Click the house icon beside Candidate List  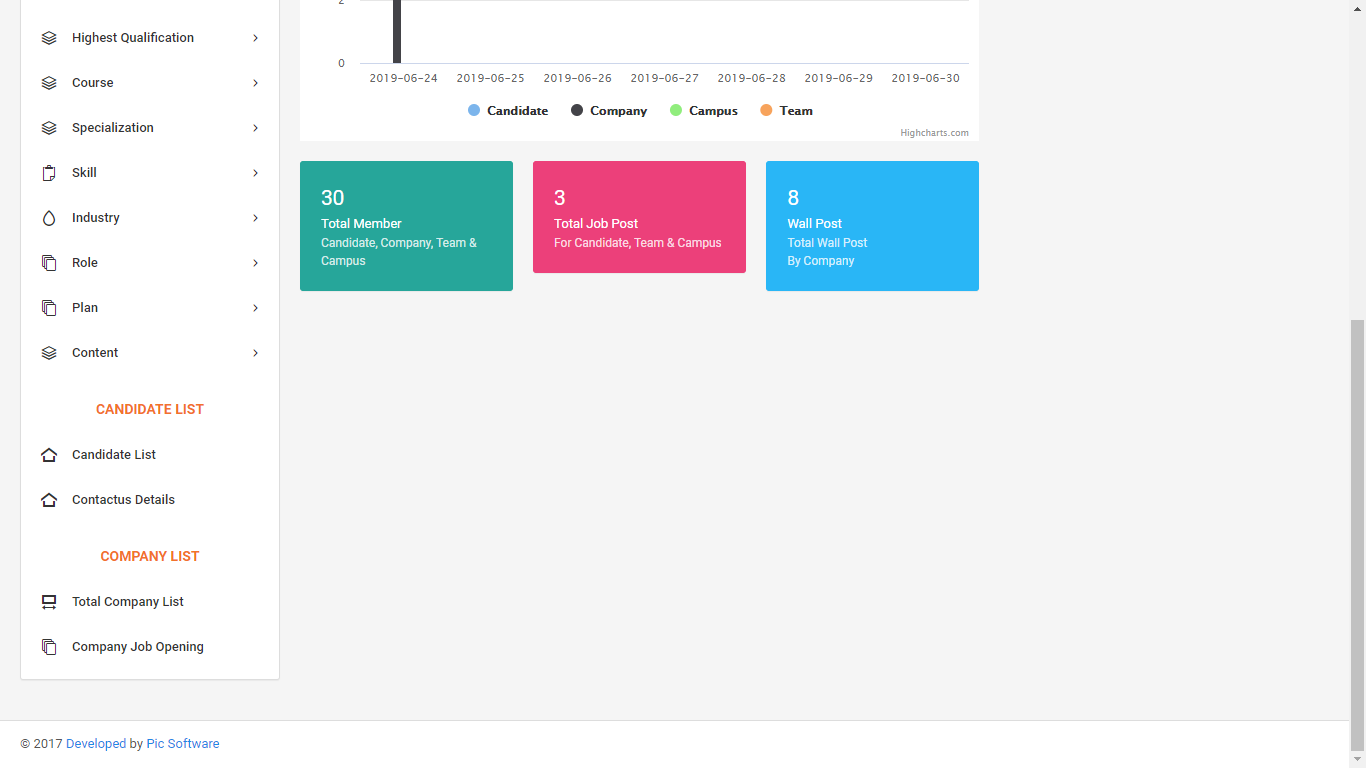49,455
